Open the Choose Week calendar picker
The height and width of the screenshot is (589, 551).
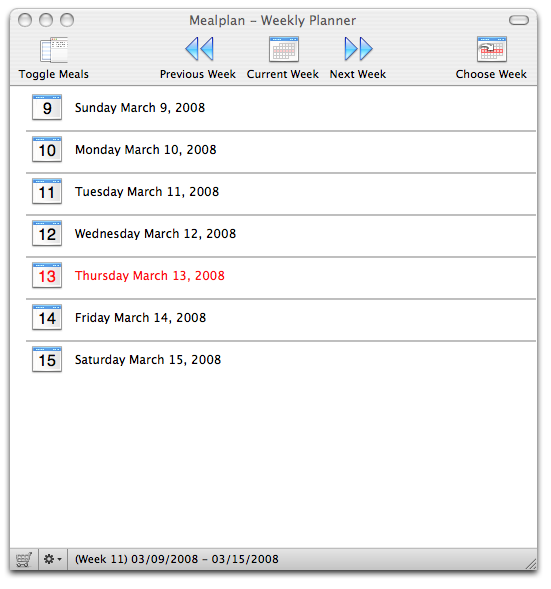pos(492,49)
